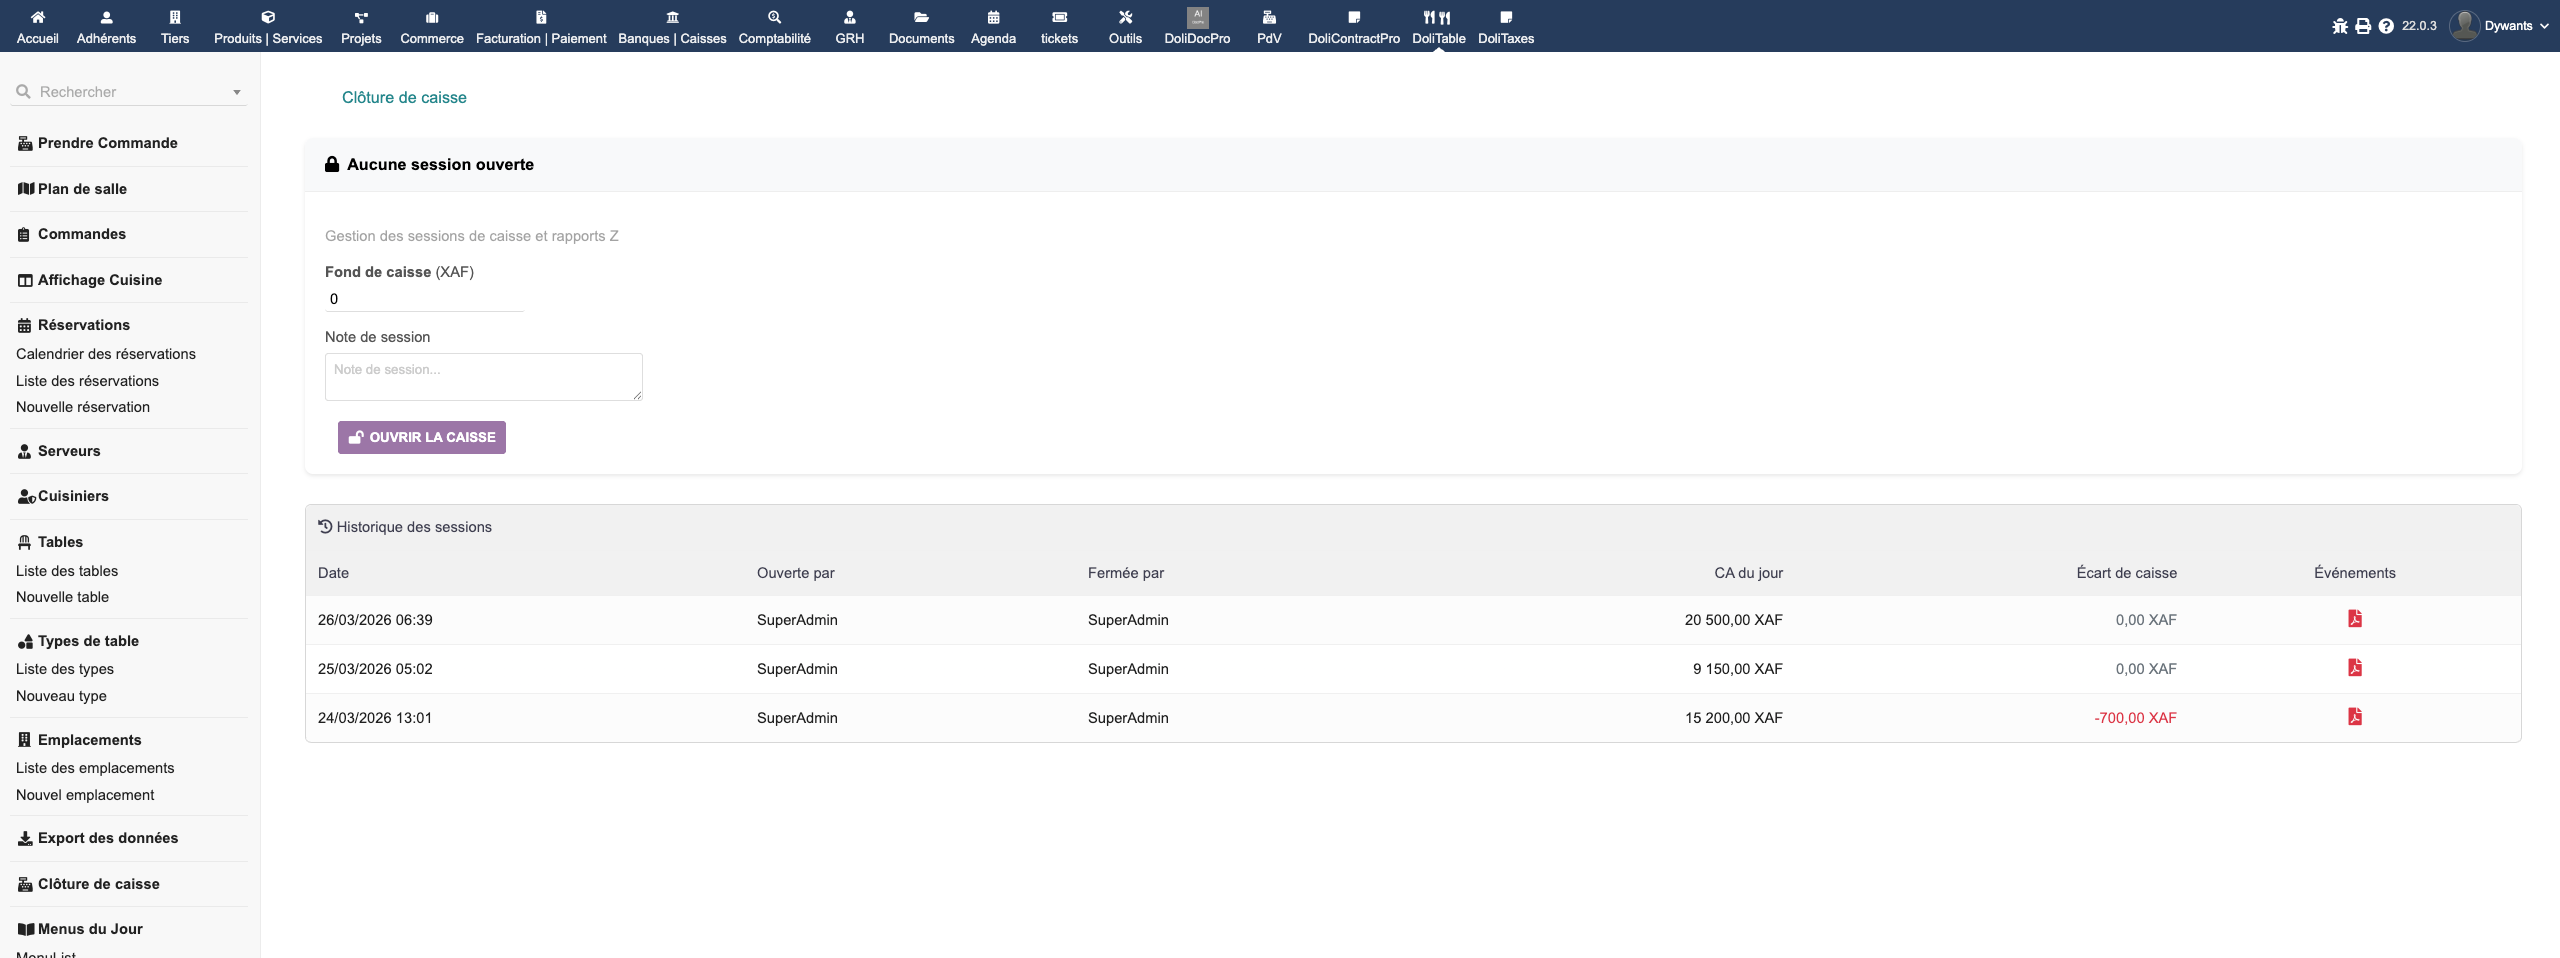
Task: Click the bug report icon
Action: (x=2340, y=26)
